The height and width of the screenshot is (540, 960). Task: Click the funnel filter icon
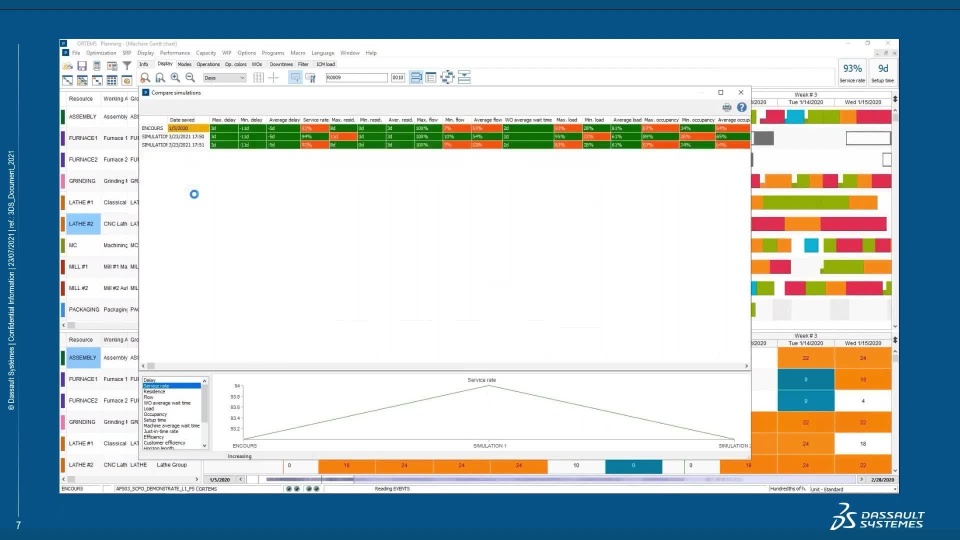tap(127, 66)
